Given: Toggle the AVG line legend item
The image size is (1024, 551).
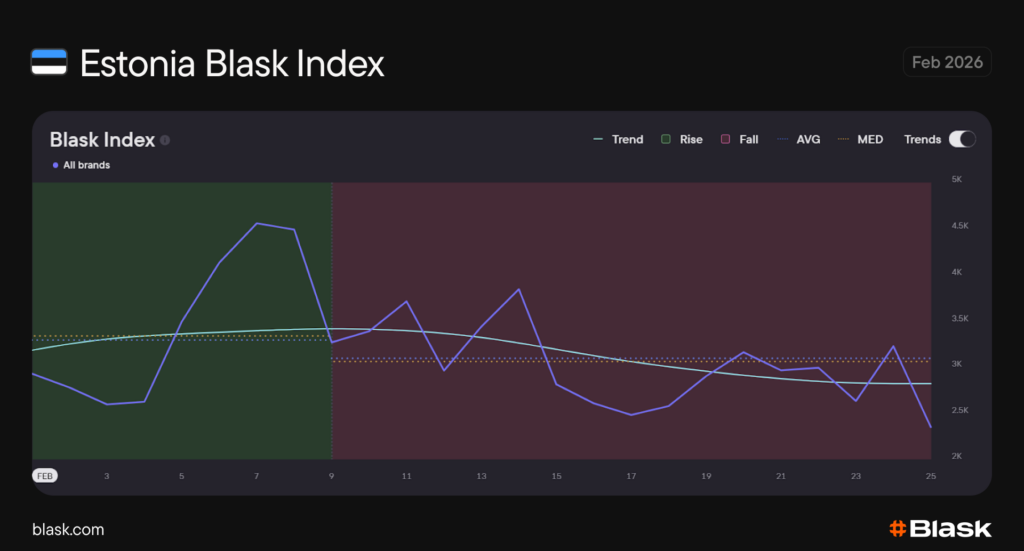Looking at the screenshot, I should click(x=800, y=139).
